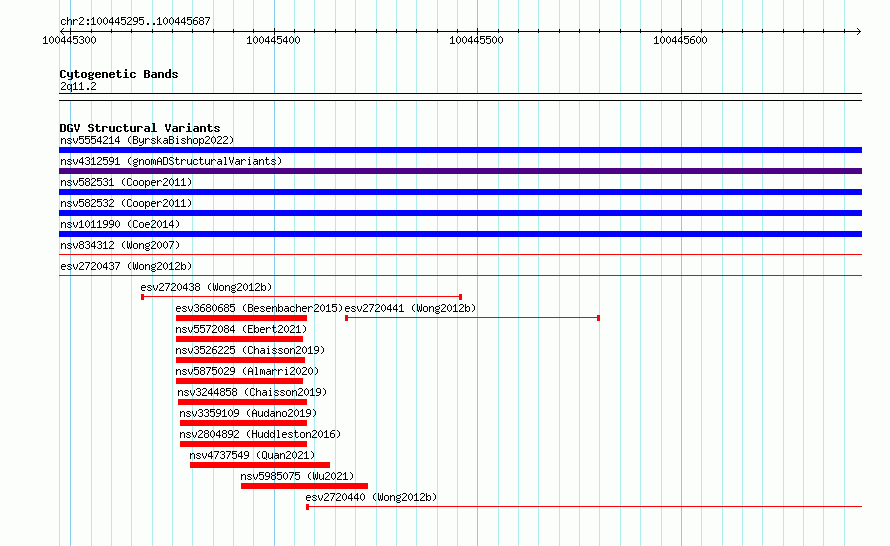
Task: Click the 100445600 ruler label
Action: pyautogui.click(x=680, y=40)
